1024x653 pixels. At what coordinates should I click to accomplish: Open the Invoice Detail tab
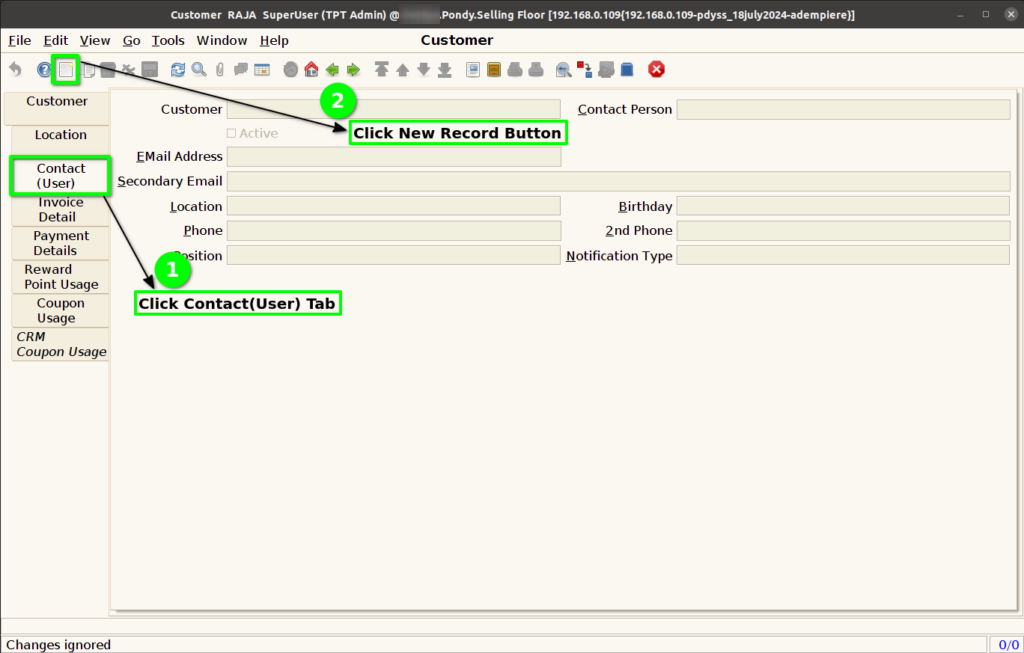coord(60,210)
